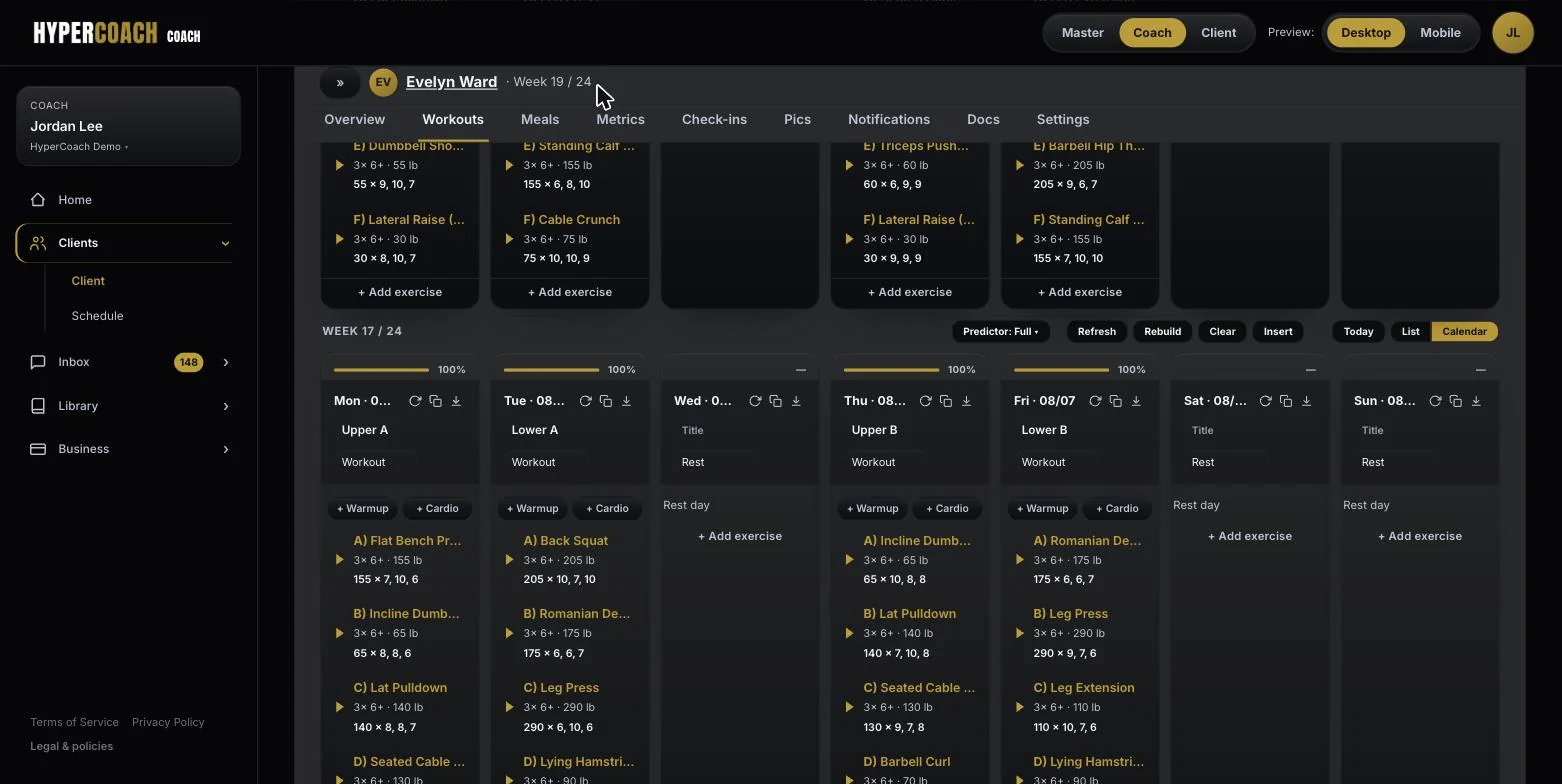
Task: Expand F) Cable Crunch details triangle
Action: coord(509,239)
